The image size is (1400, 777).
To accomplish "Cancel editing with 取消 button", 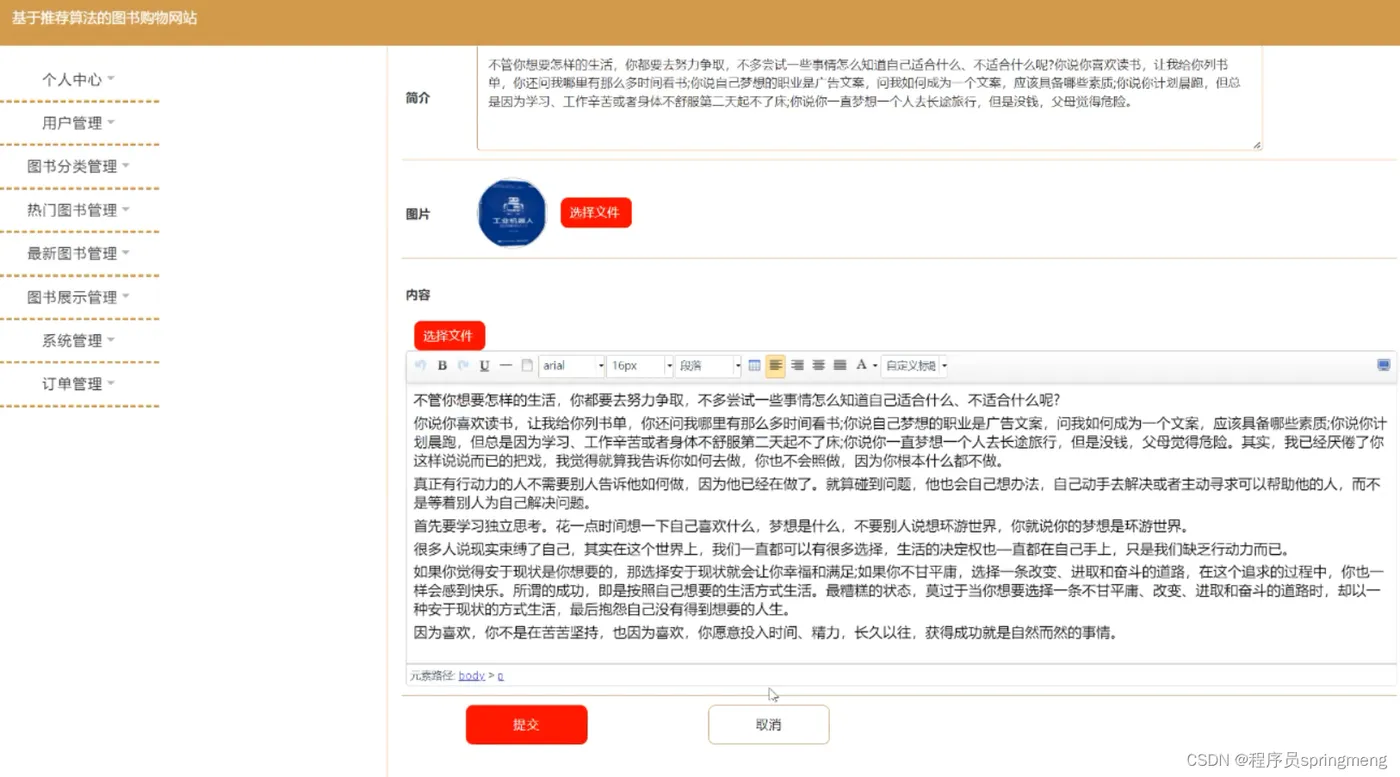I will 768,724.
